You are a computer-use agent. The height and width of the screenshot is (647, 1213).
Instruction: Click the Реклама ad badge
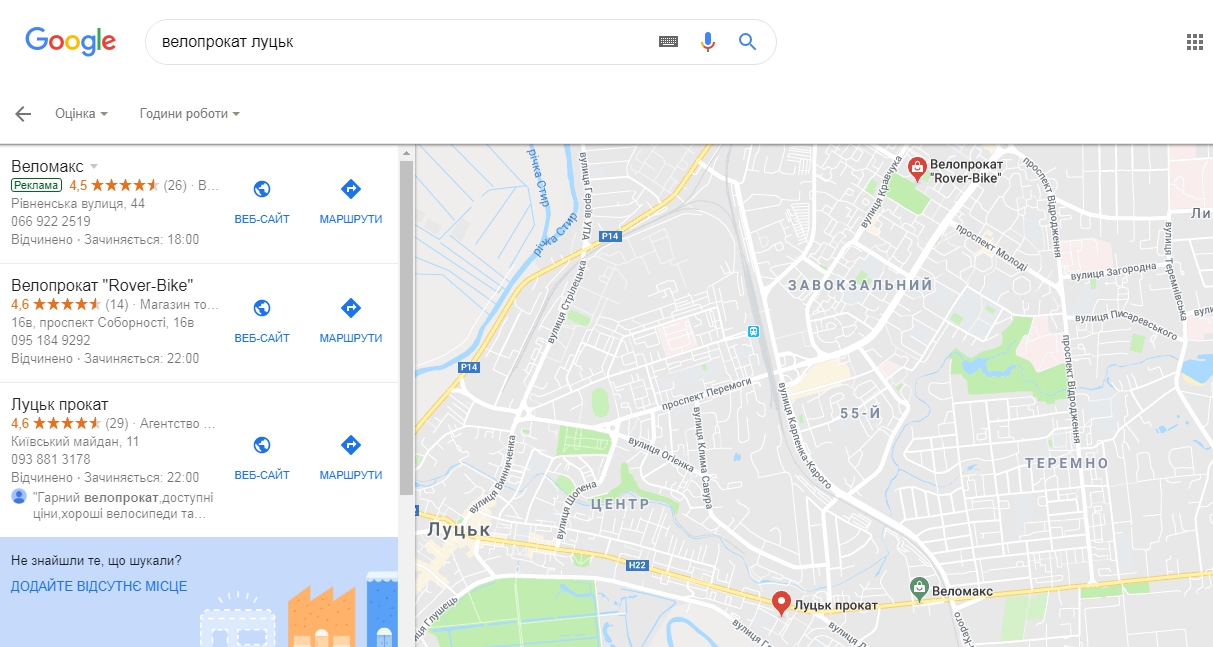(x=36, y=185)
